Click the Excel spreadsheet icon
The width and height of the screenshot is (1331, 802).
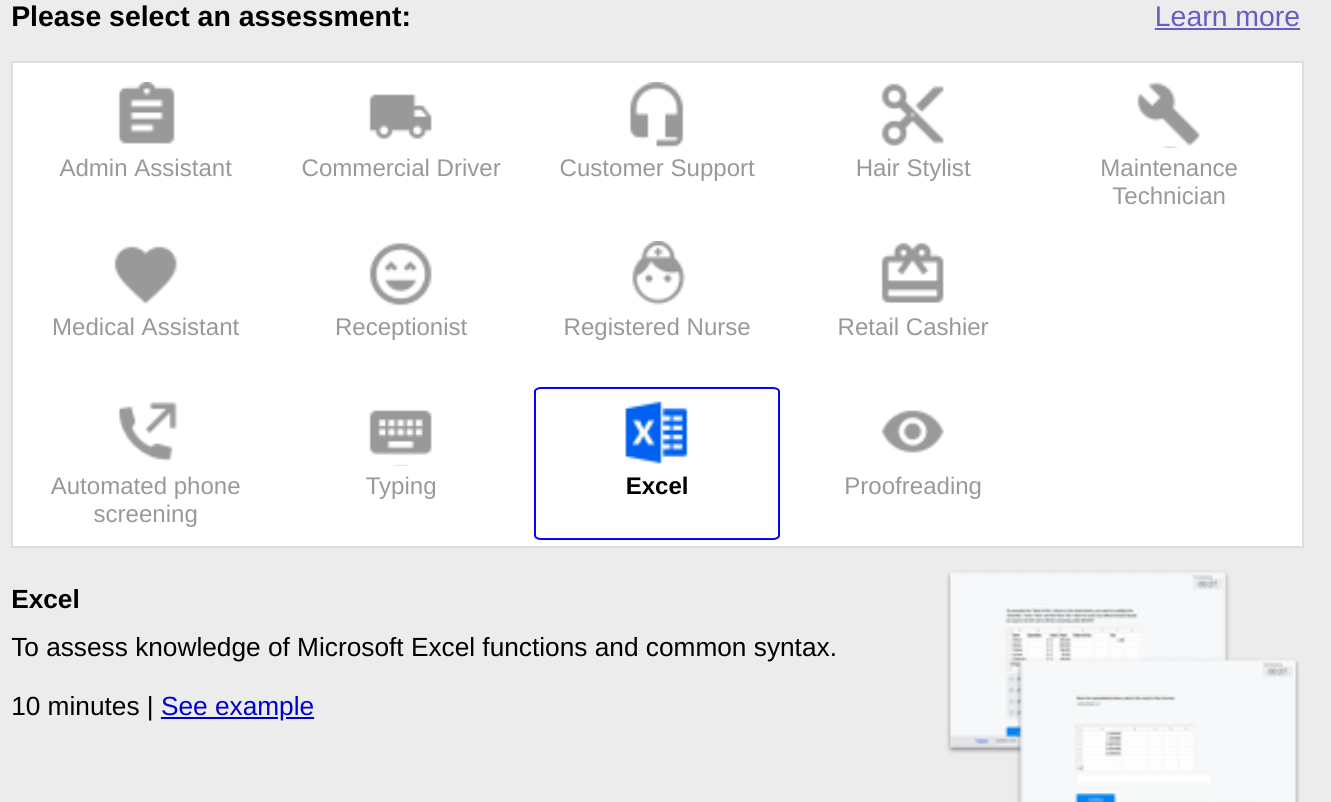(657, 431)
